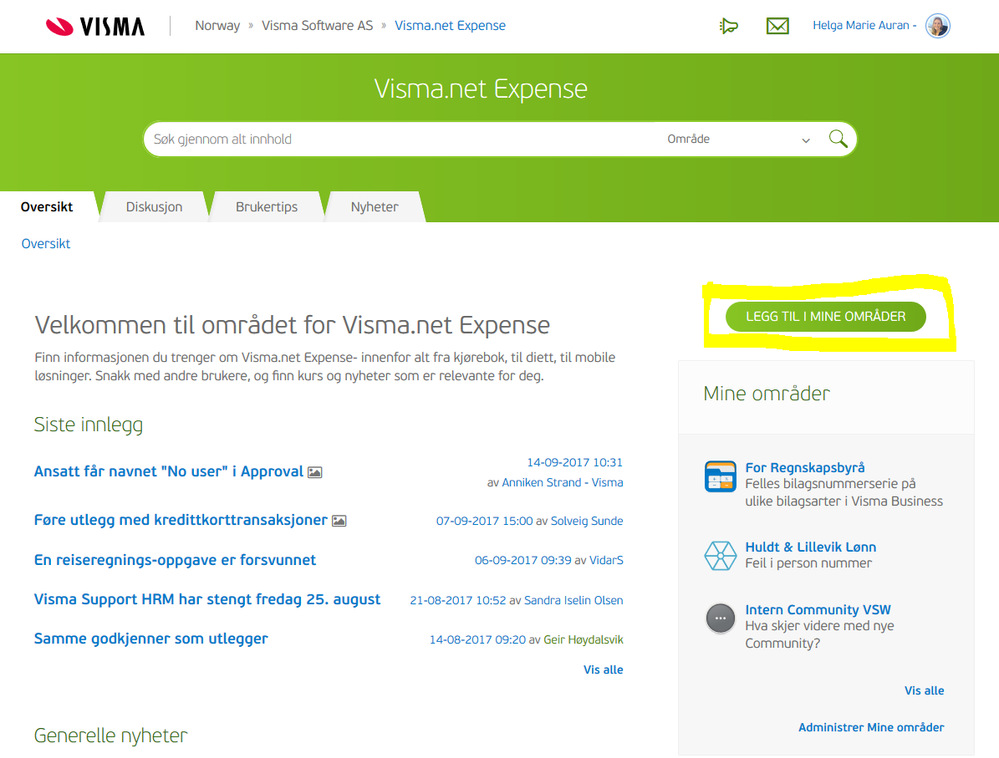This screenshot has width=999, height=758.
Task: Click the date 14-09-2017 10:31
Action: click(575, 462)
